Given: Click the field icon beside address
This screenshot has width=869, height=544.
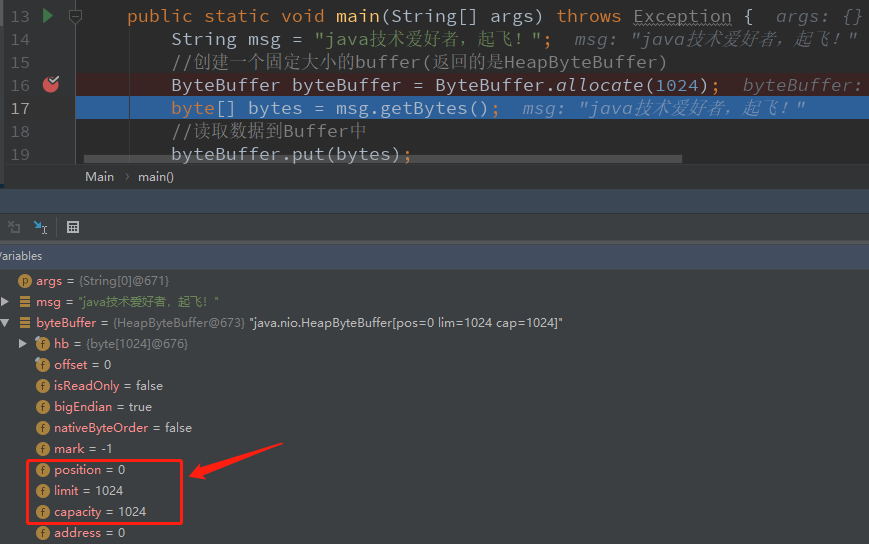Looking at the screenshot, I should click(x=43, y=533).
